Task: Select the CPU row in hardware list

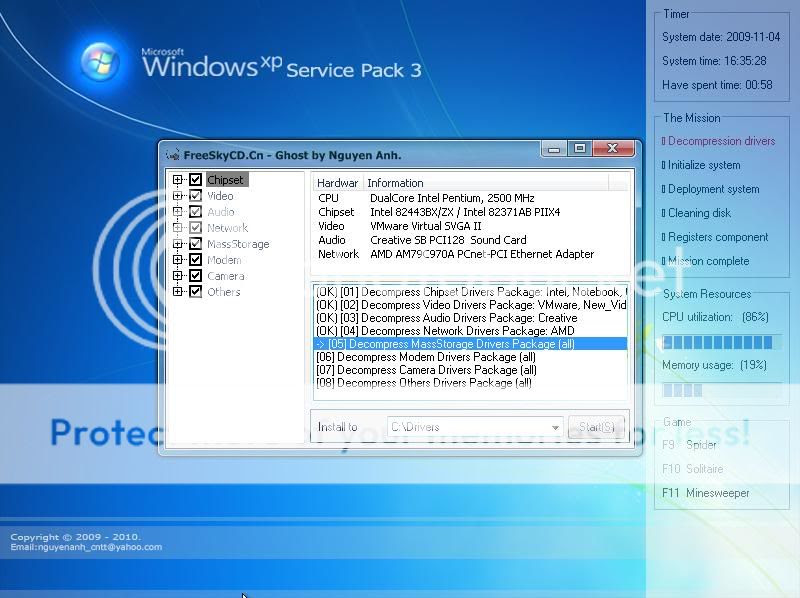Action: (x=470, y=198)
